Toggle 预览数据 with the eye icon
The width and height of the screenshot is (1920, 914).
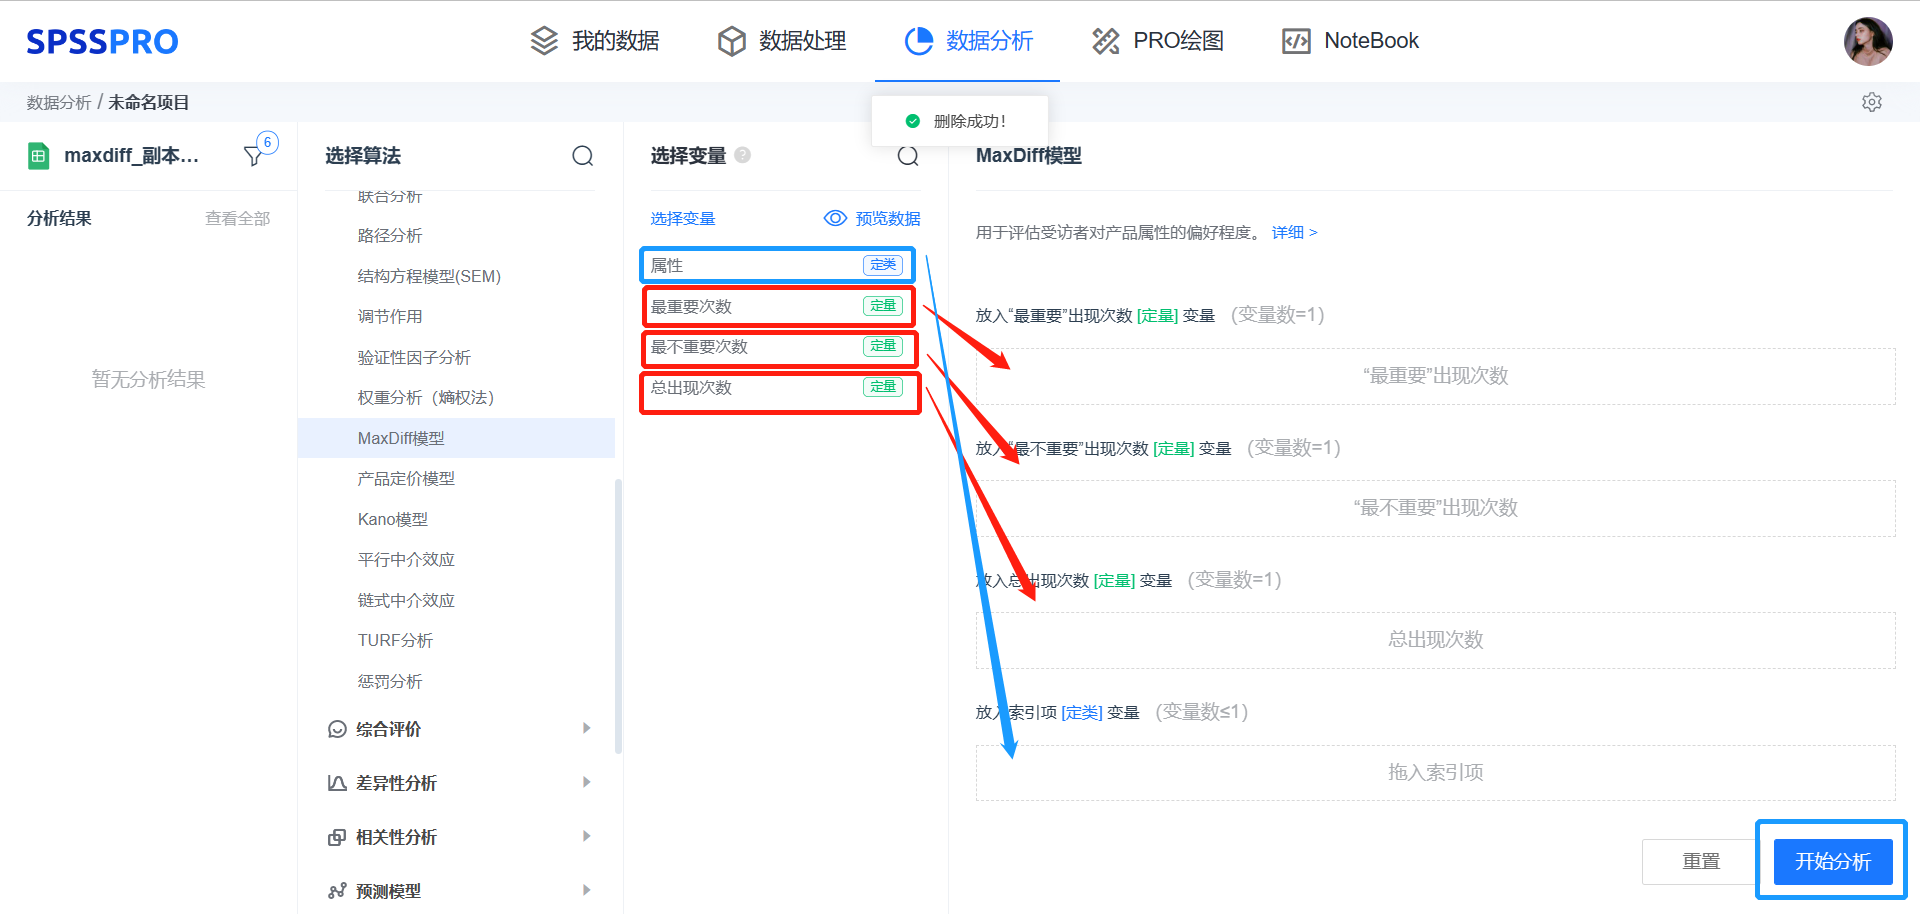pos(835,218)
